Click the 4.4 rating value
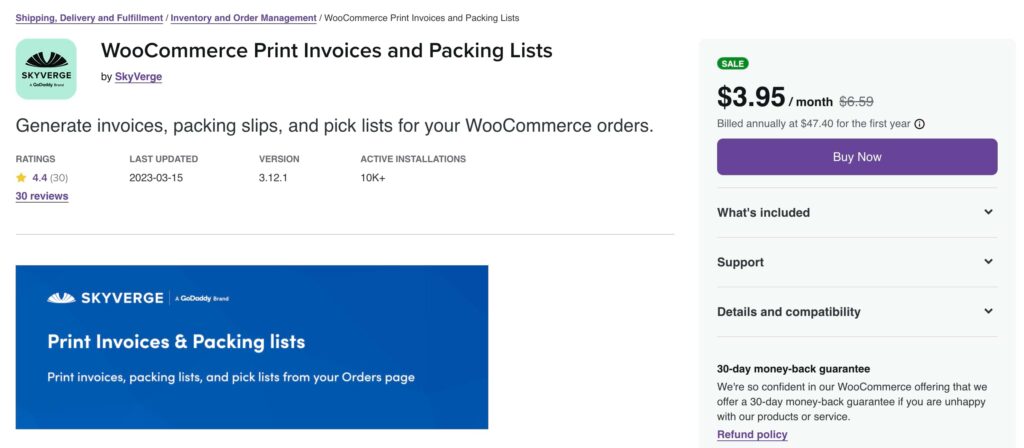Screen dimensions: 1024x448 pyautogui.click(x=40, y=178)
